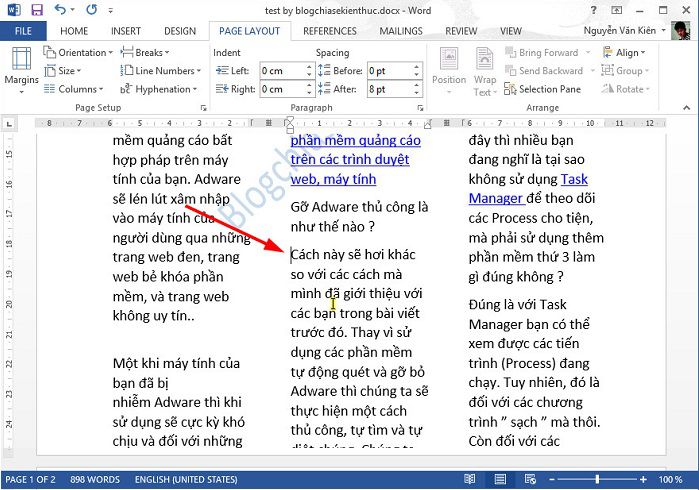Click the tab selector at ruler corner
The image size is (699, 490).
tap(9, 124)
